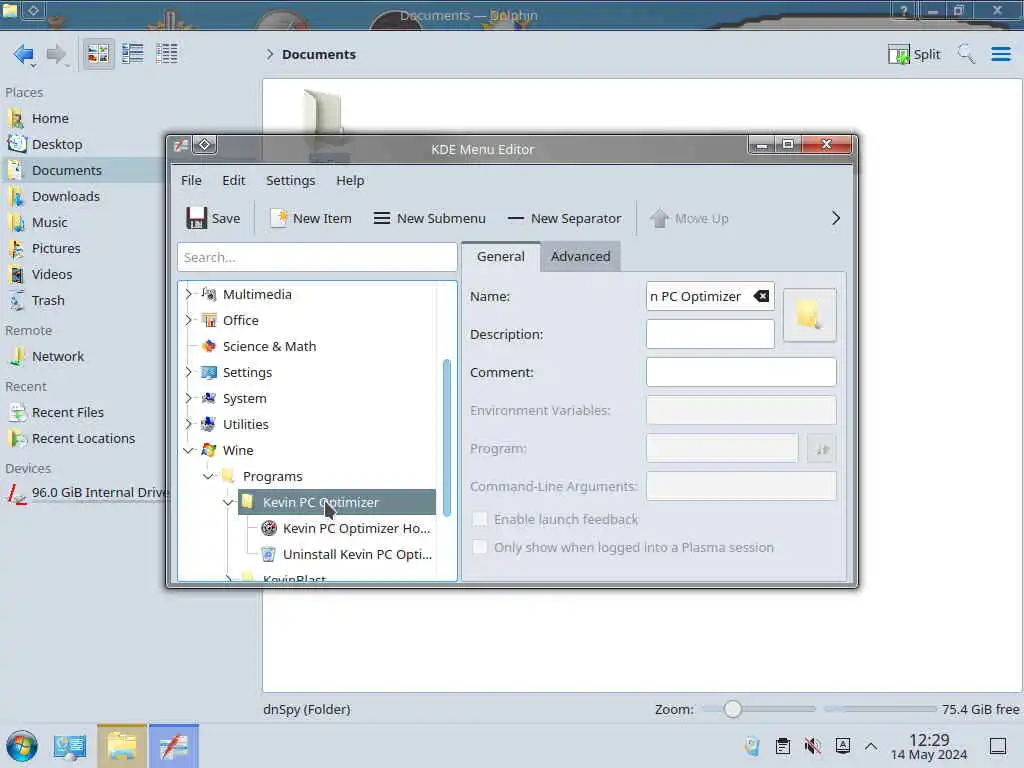Select the Multimedia category icon
1024x768 pixels.
click(x=209, y=295)
